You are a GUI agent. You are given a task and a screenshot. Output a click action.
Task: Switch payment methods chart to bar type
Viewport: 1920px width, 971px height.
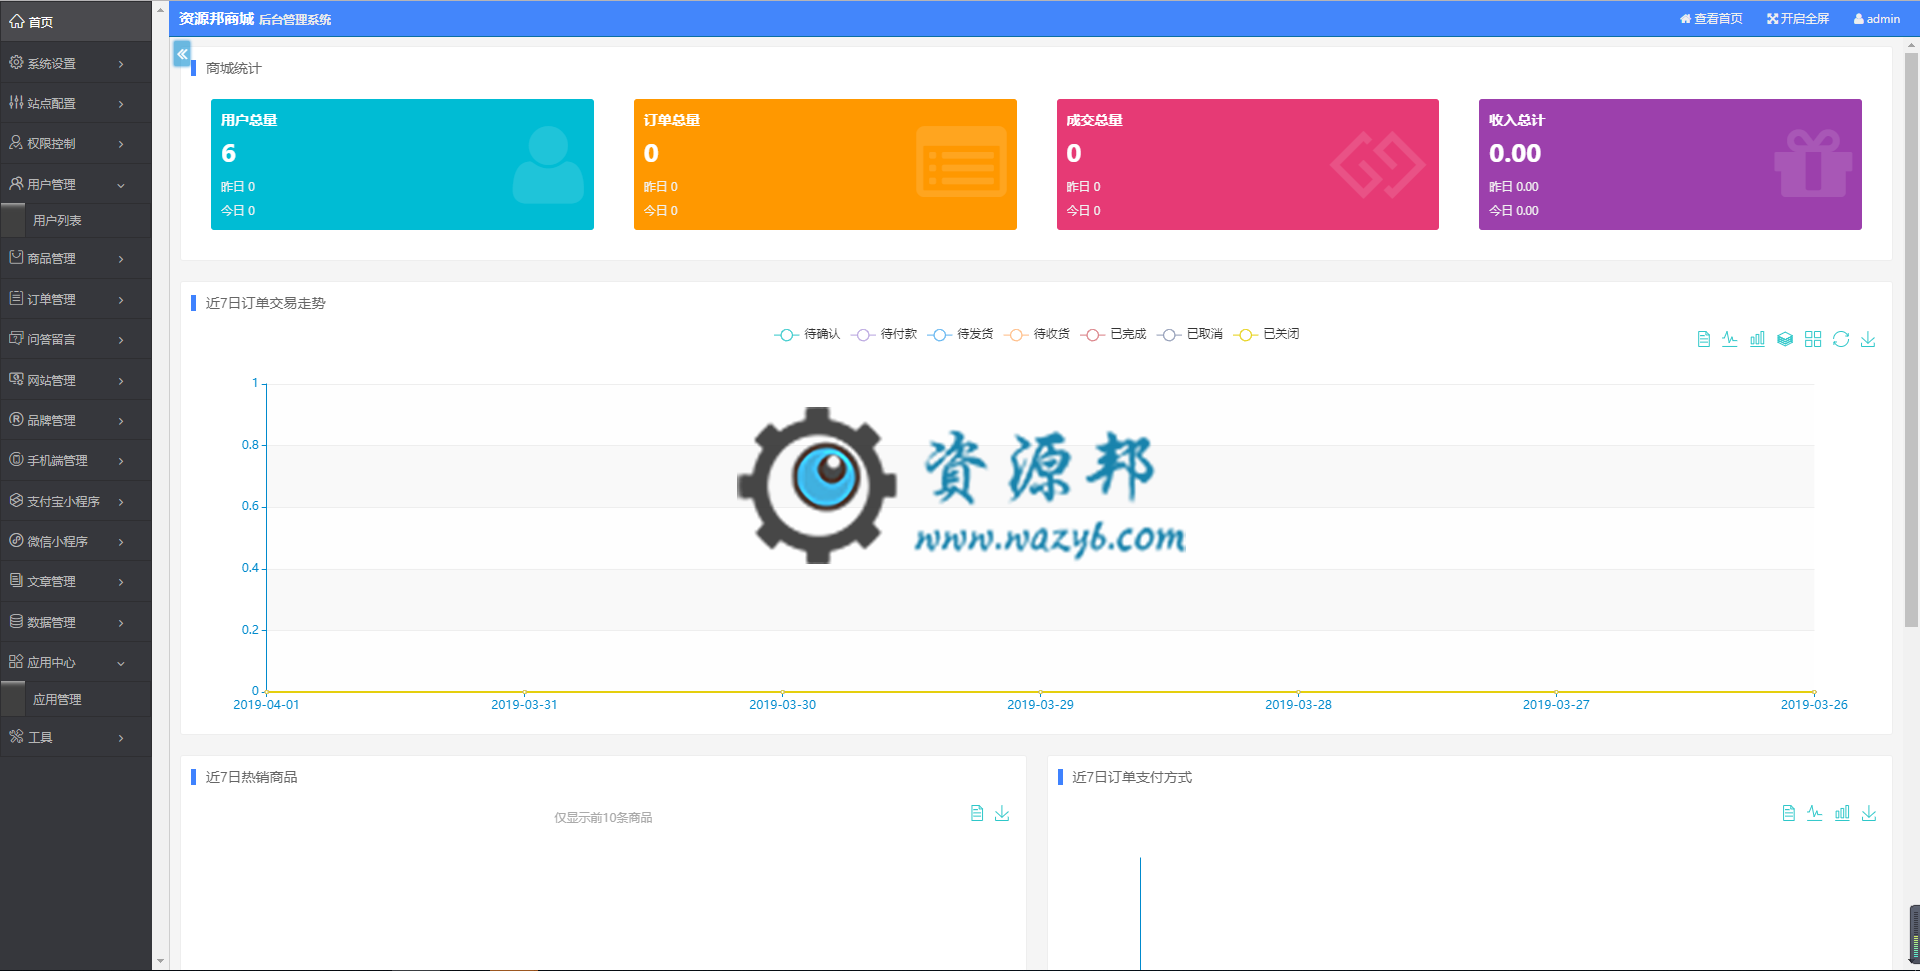point(1842,814)
